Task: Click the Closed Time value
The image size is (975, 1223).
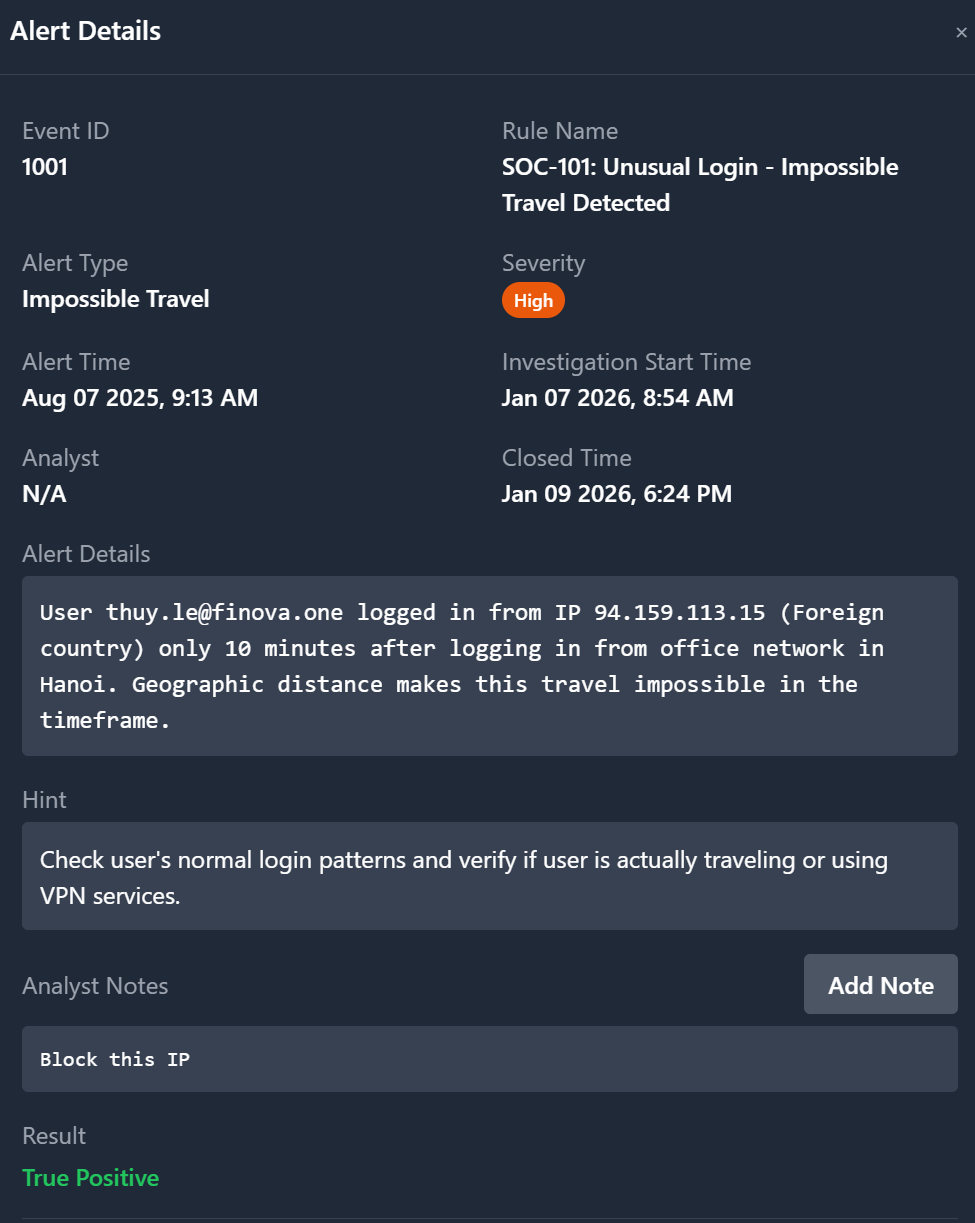Action: point(616,493)
